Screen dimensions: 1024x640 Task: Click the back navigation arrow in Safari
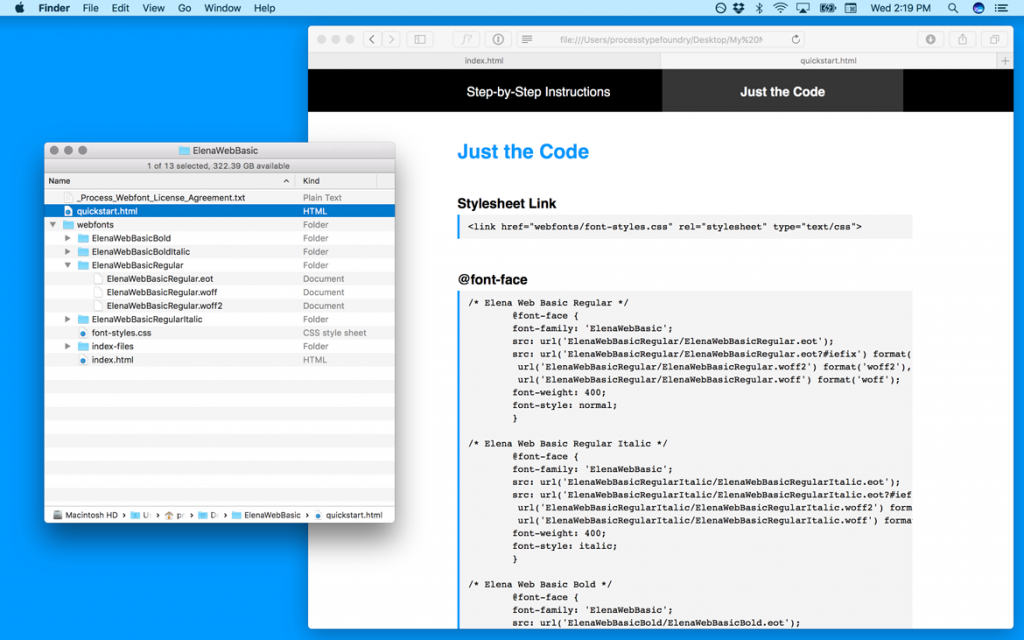(x=371, y=39)
